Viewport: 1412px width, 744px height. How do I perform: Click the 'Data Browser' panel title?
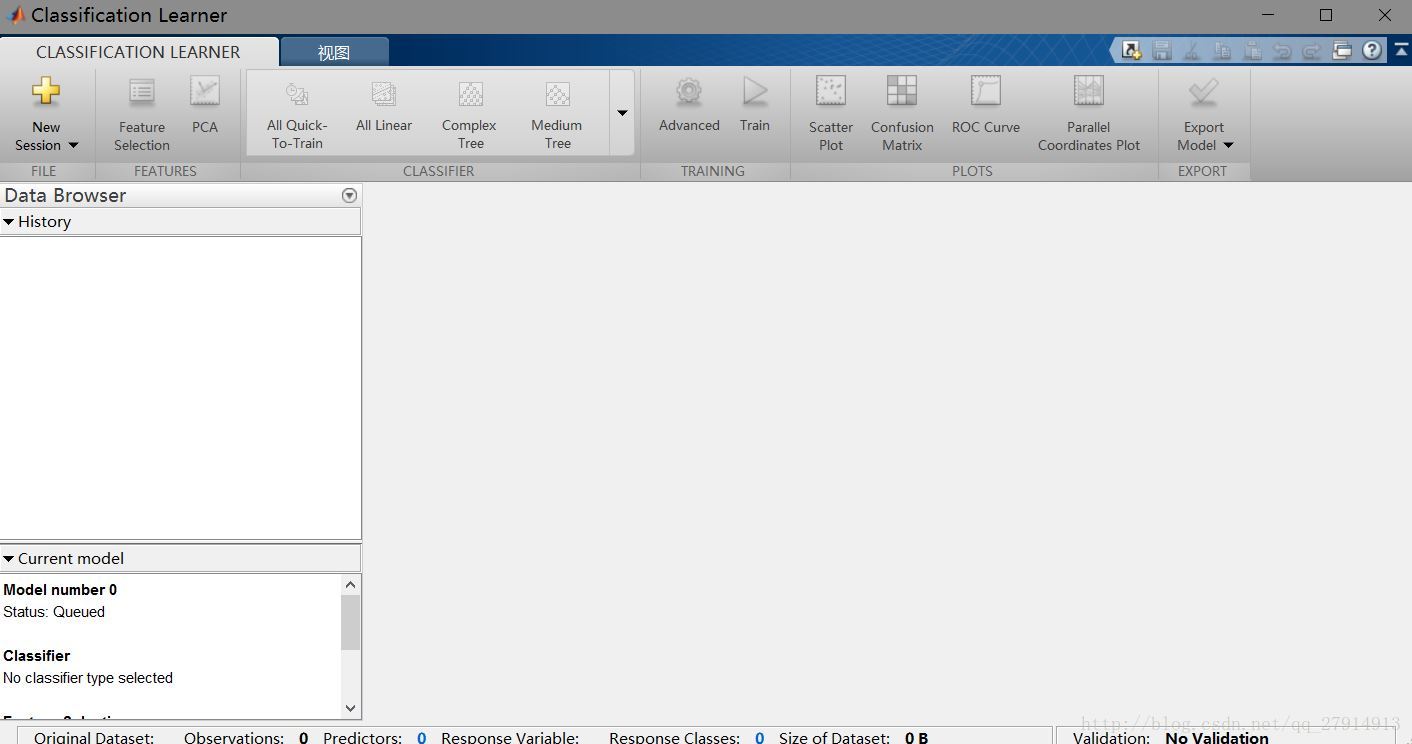pos(65,196)
